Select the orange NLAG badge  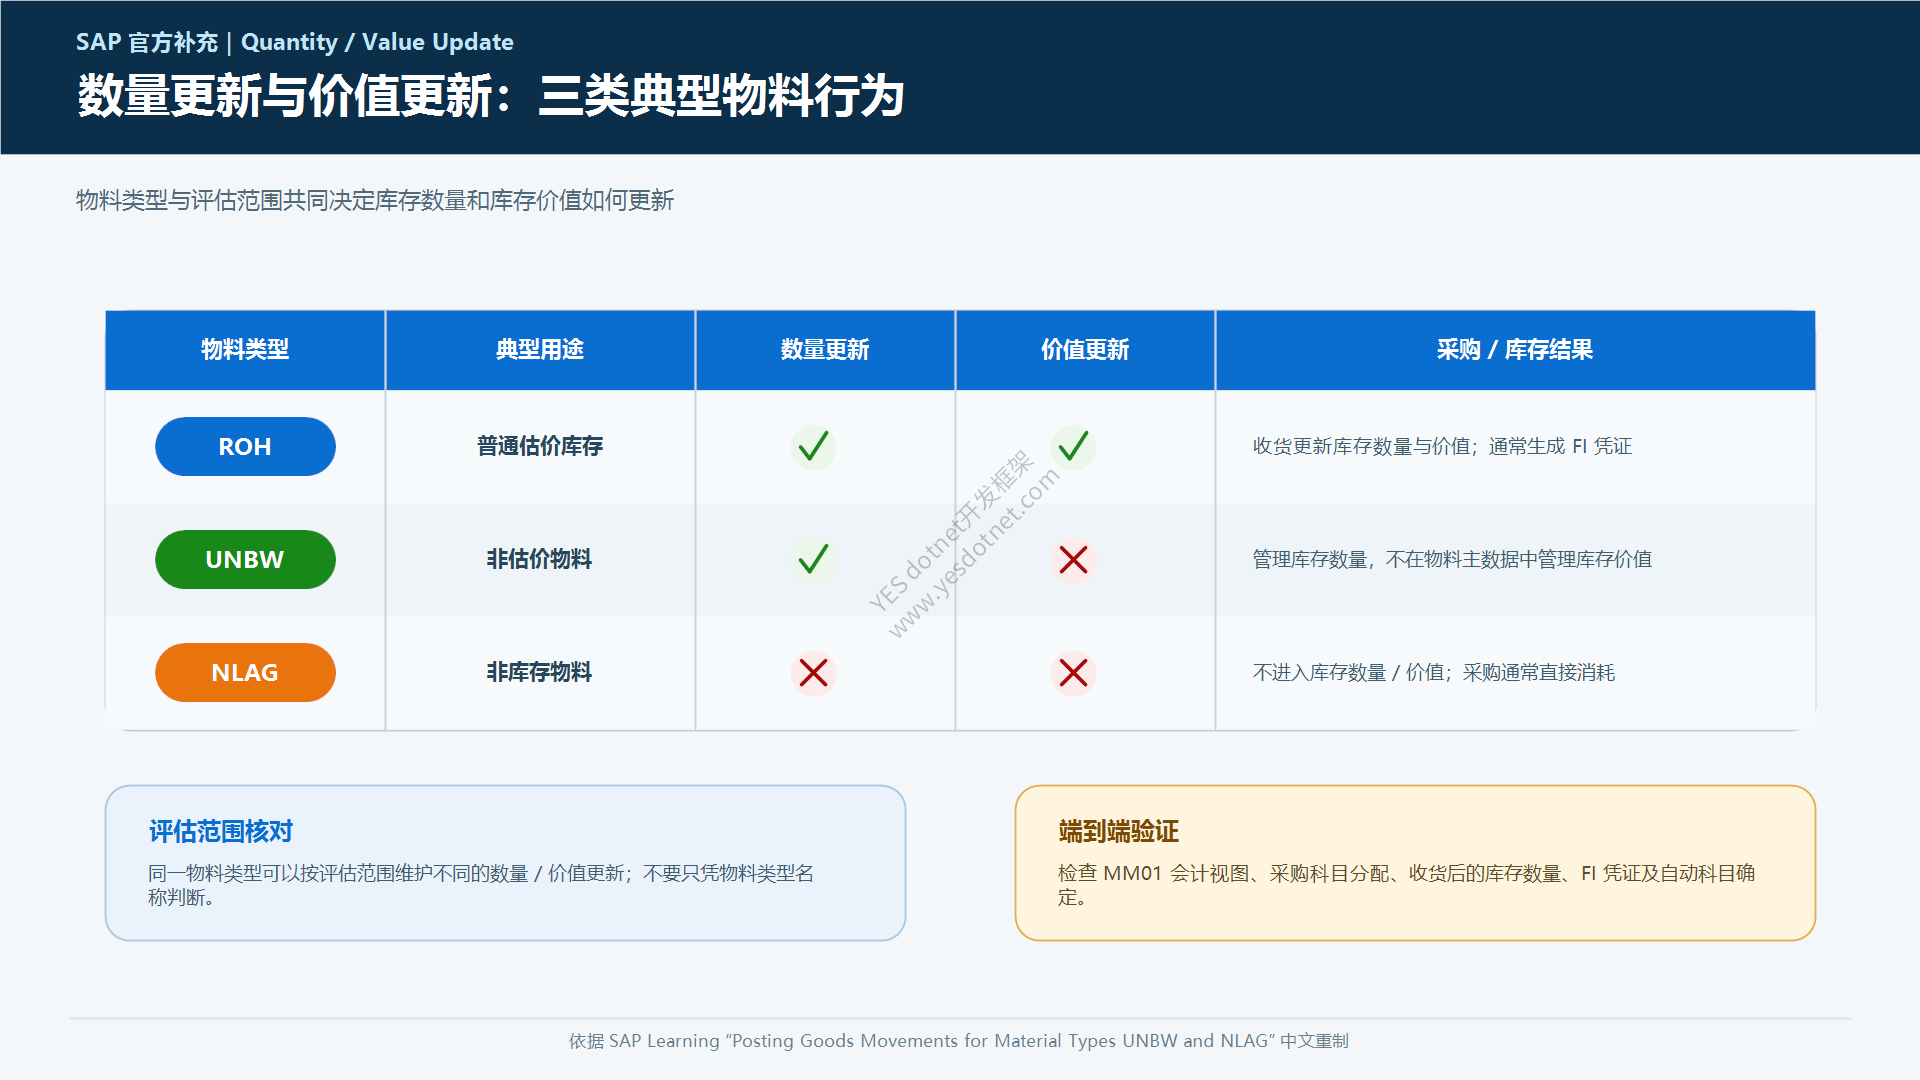tap(245, 672)
